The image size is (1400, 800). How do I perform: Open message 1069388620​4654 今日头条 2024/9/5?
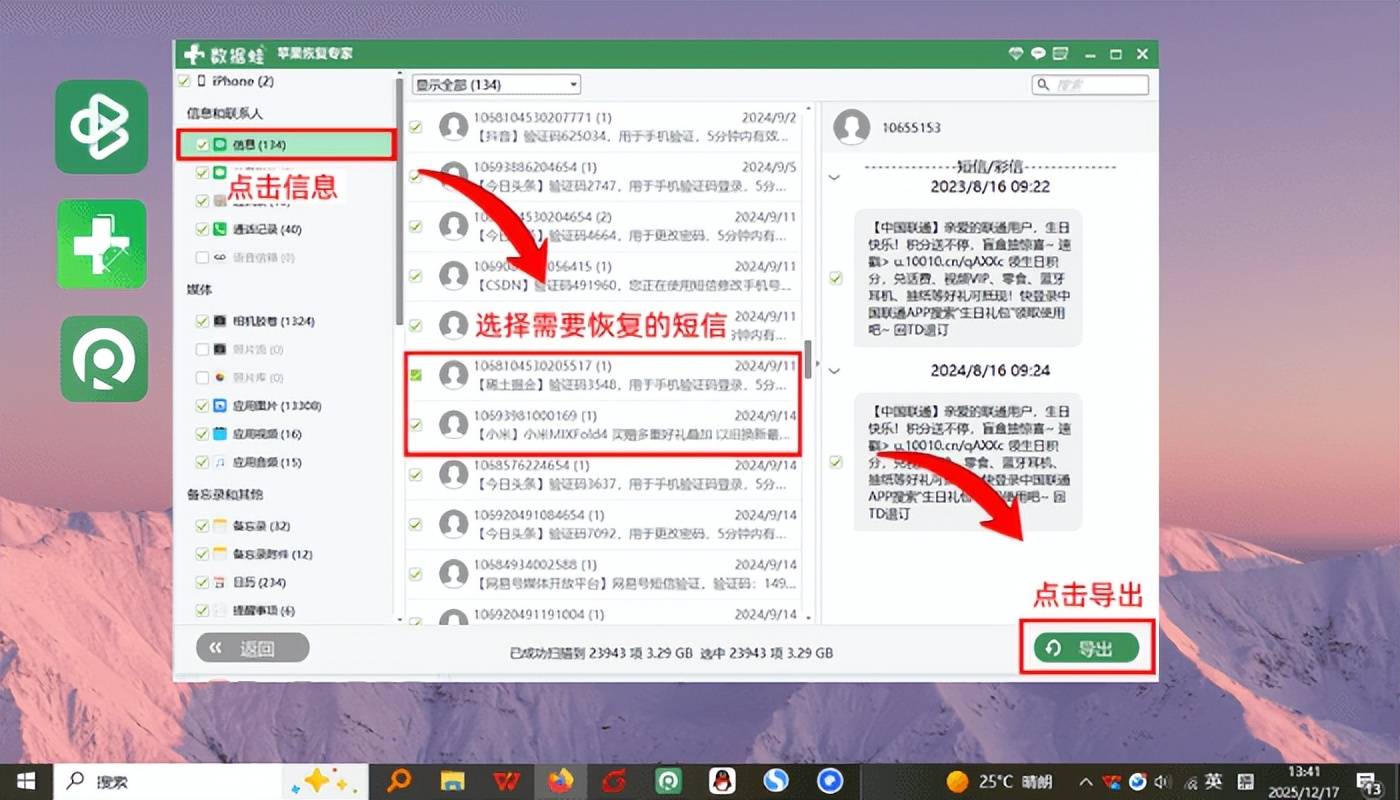point(604,176)
